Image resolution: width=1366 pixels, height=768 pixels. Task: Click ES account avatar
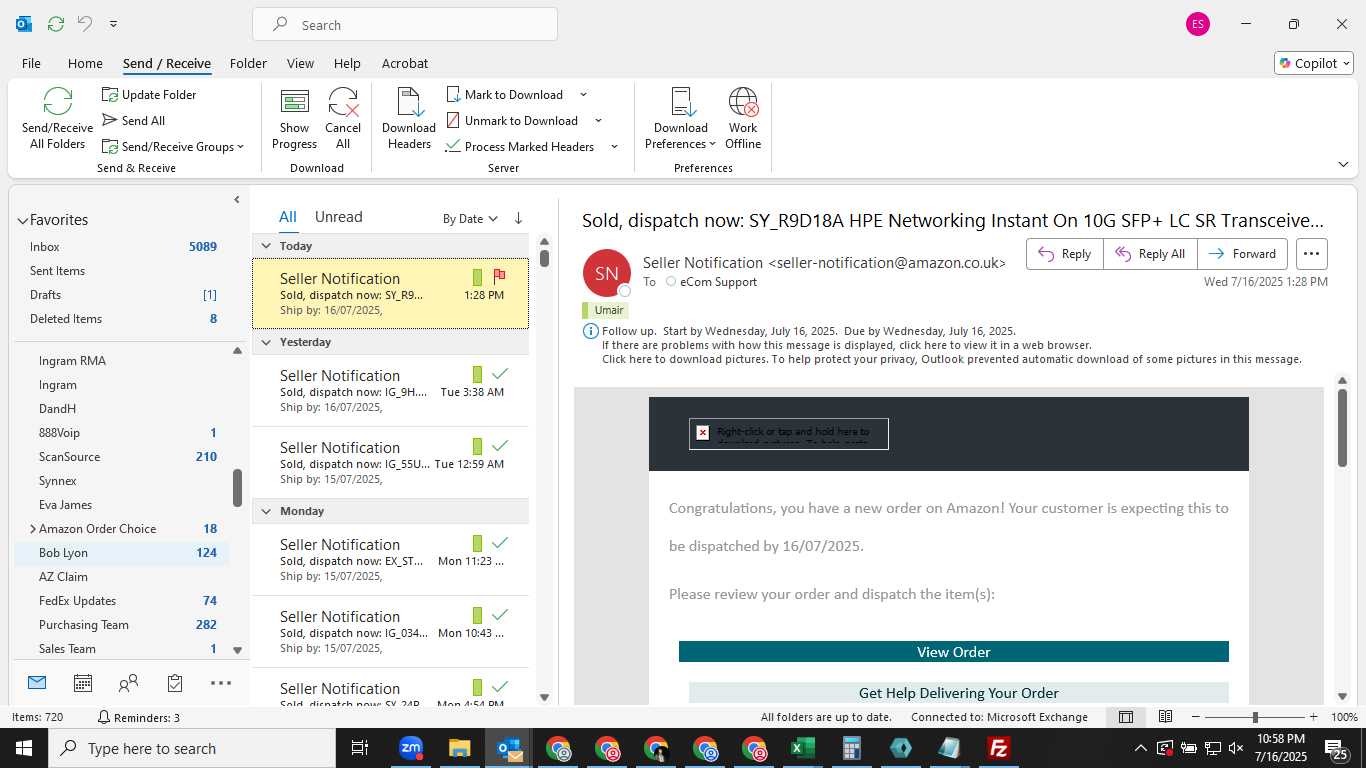point(1198,24)
